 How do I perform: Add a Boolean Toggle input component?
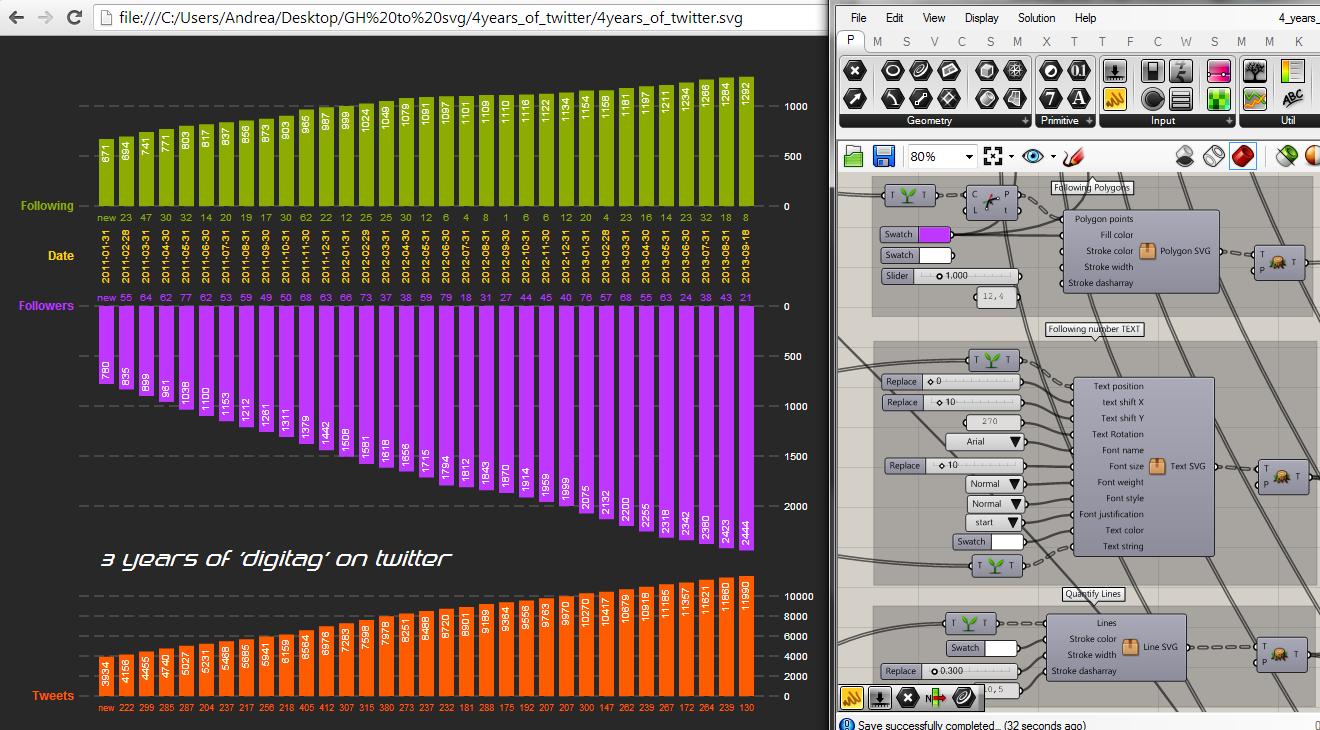(1154, 71)
